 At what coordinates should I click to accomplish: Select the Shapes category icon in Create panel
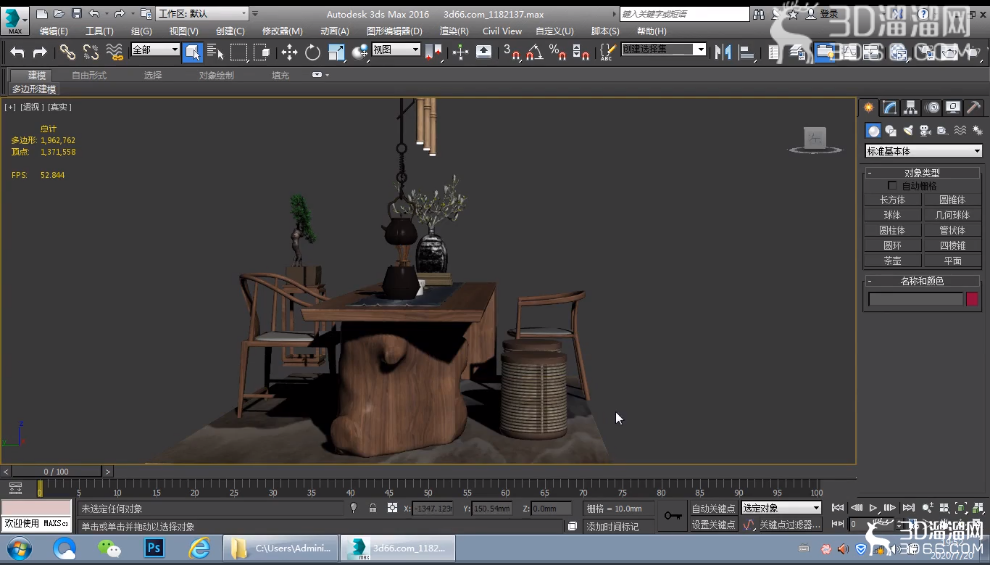tap(890, 131)
